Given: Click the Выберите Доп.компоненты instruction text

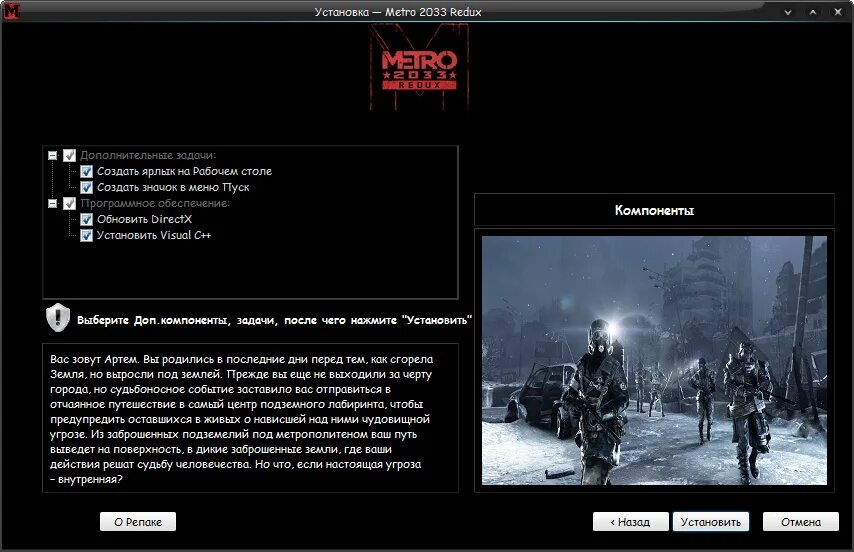Looking at the screenshot, I should click(x=274, y=320).
